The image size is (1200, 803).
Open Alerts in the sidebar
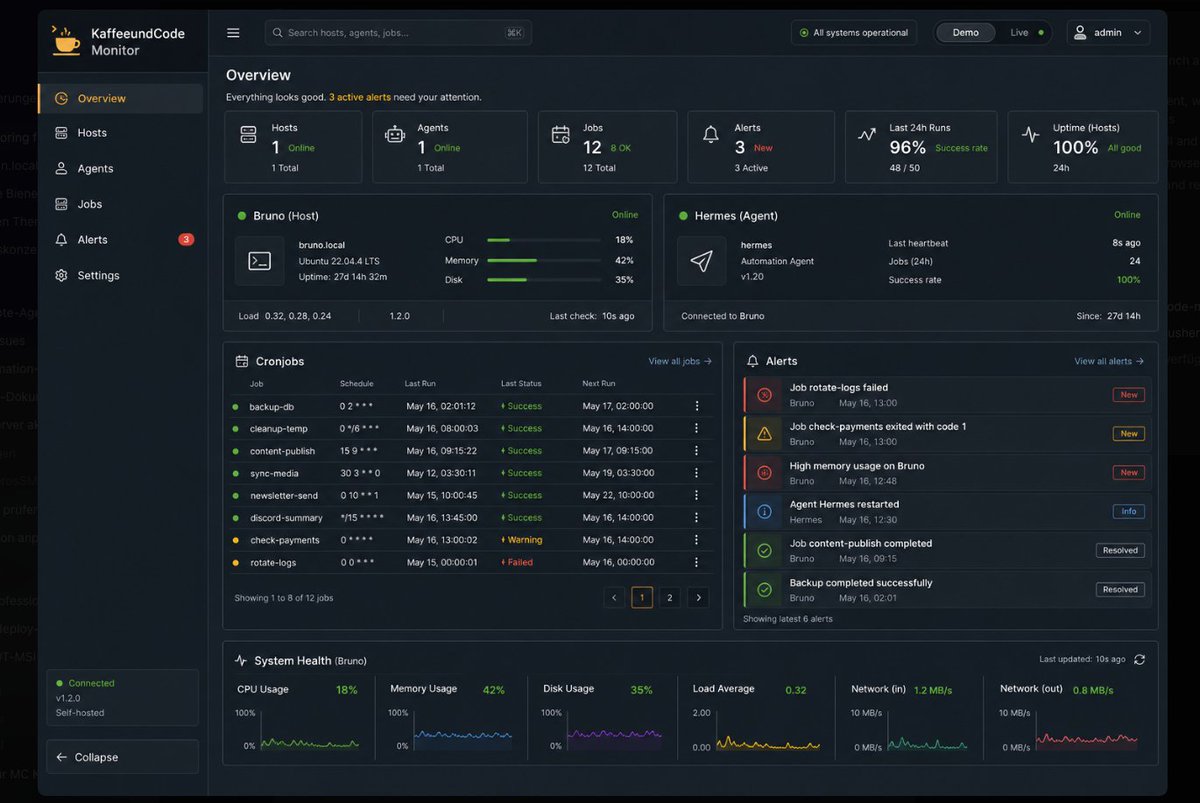tap(121, 240)
